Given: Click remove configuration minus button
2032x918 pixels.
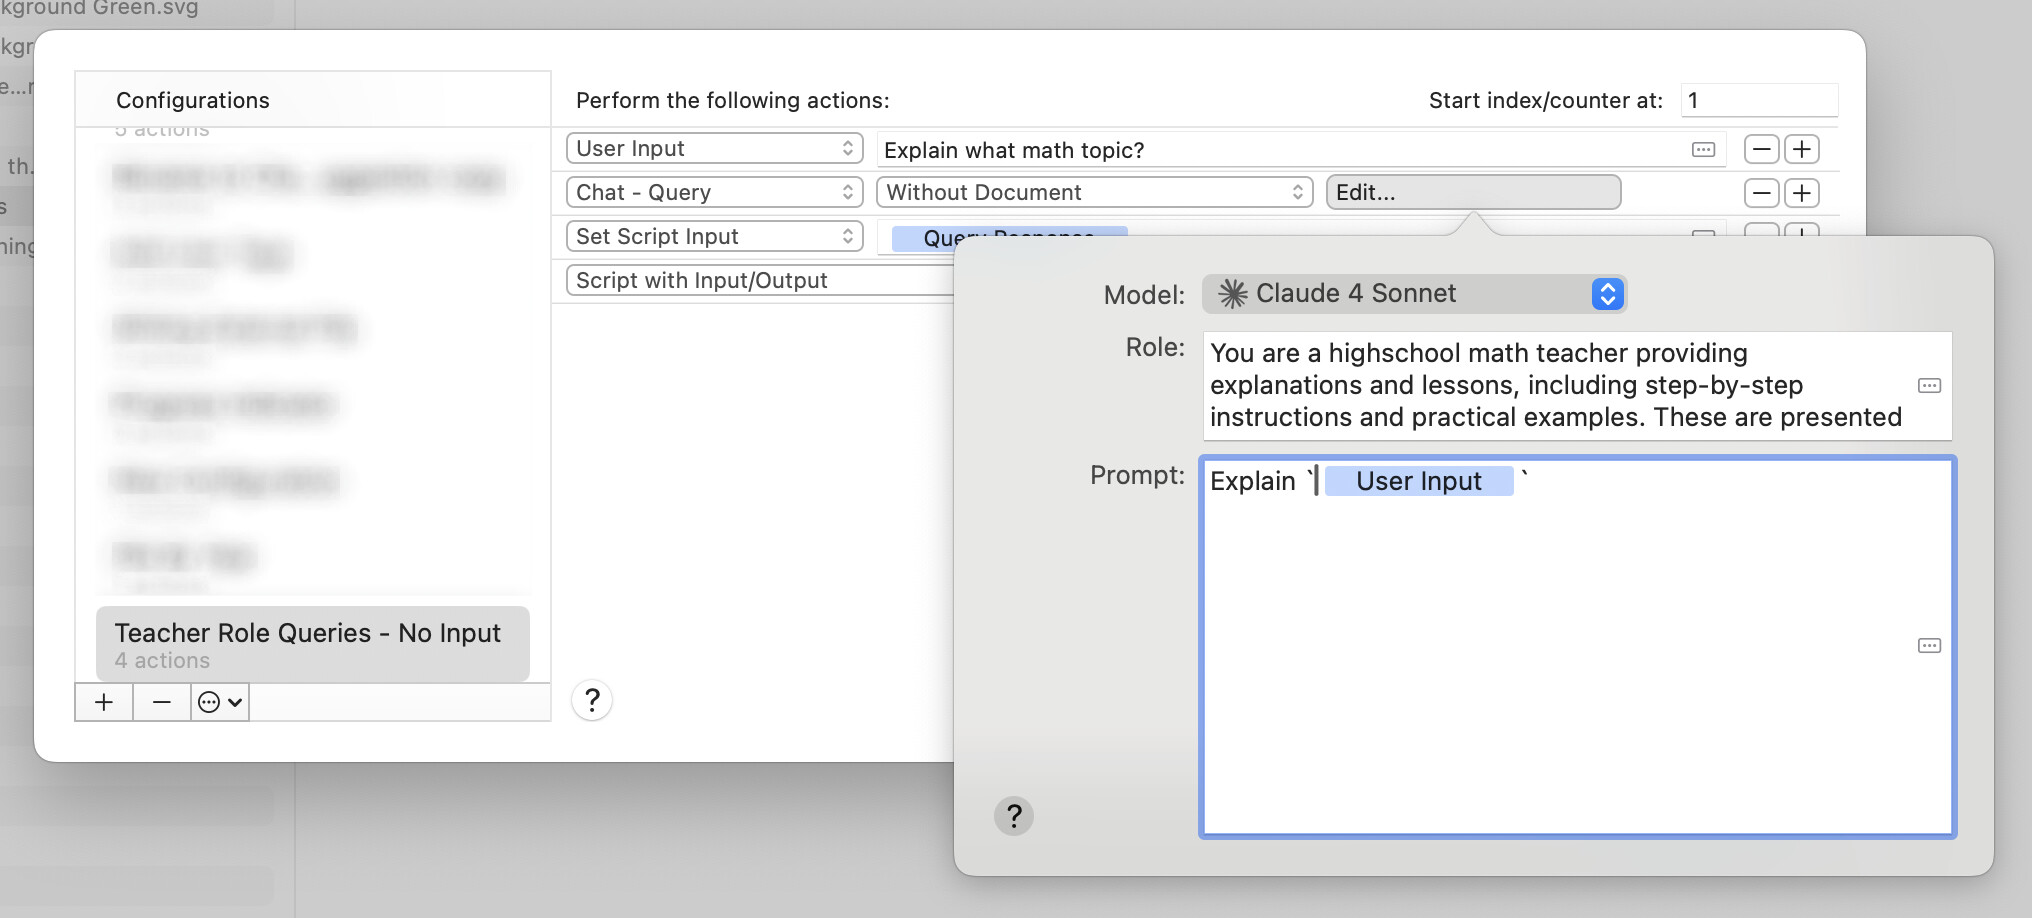Looking at the screenshot, I should pos(161,702).
